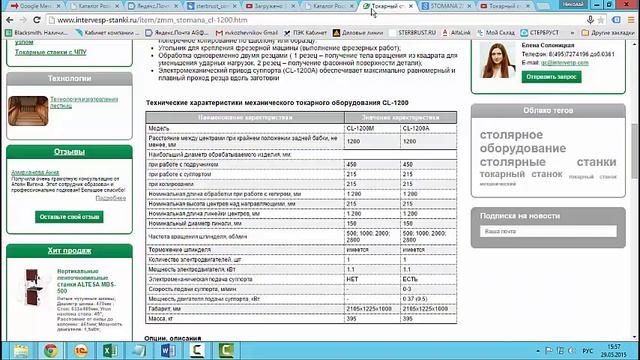Screen dimensions: 640x360
Task: Open the Токарные станки с ЧПУ link
Action: 51,52
